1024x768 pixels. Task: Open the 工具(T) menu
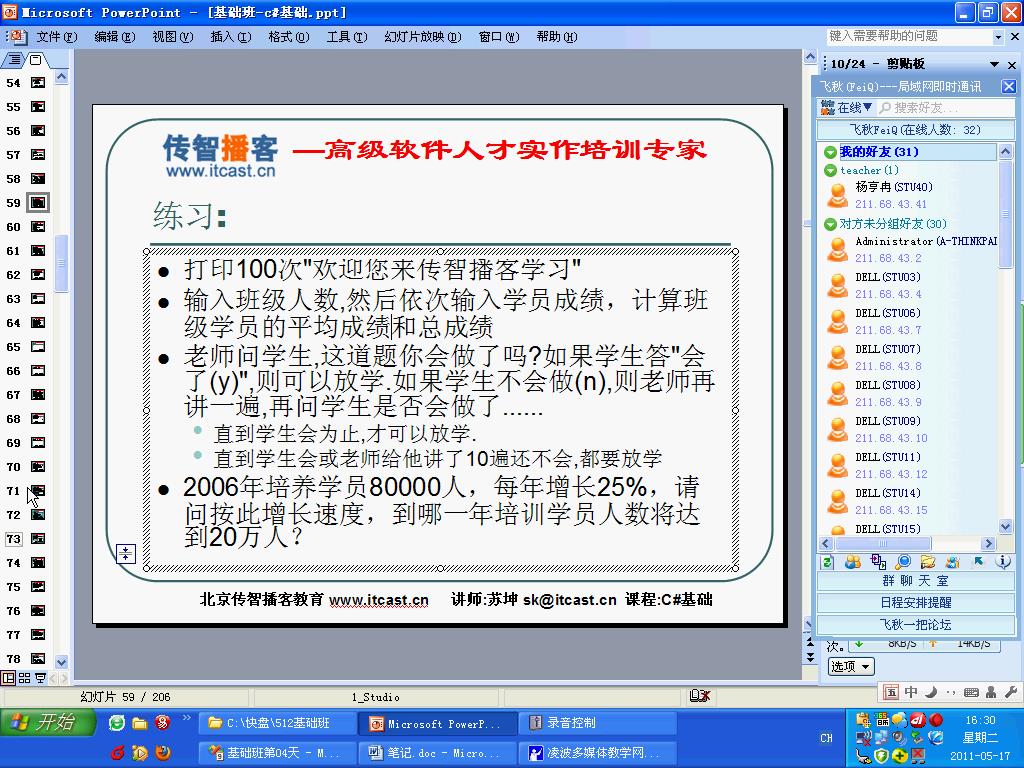click(347, 37)
